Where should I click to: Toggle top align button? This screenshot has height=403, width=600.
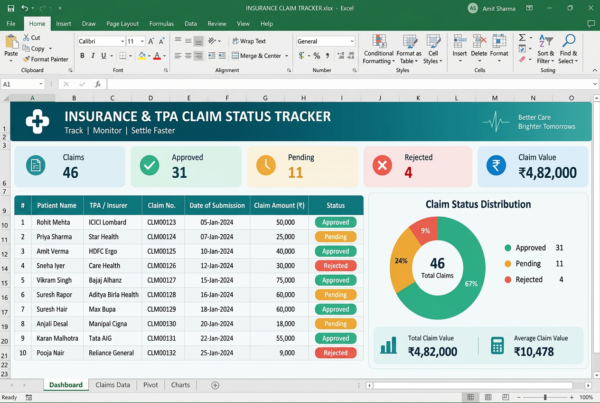pos(178,40)
